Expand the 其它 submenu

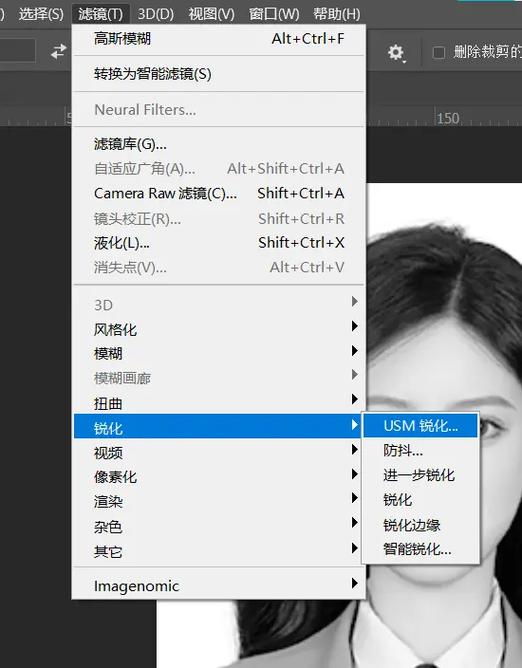point(219,552)
